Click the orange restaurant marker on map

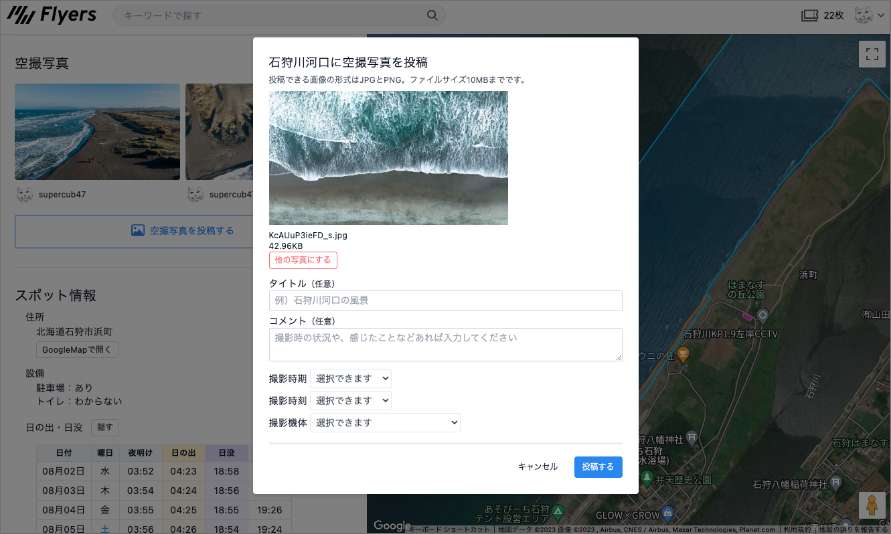point(683,353)
